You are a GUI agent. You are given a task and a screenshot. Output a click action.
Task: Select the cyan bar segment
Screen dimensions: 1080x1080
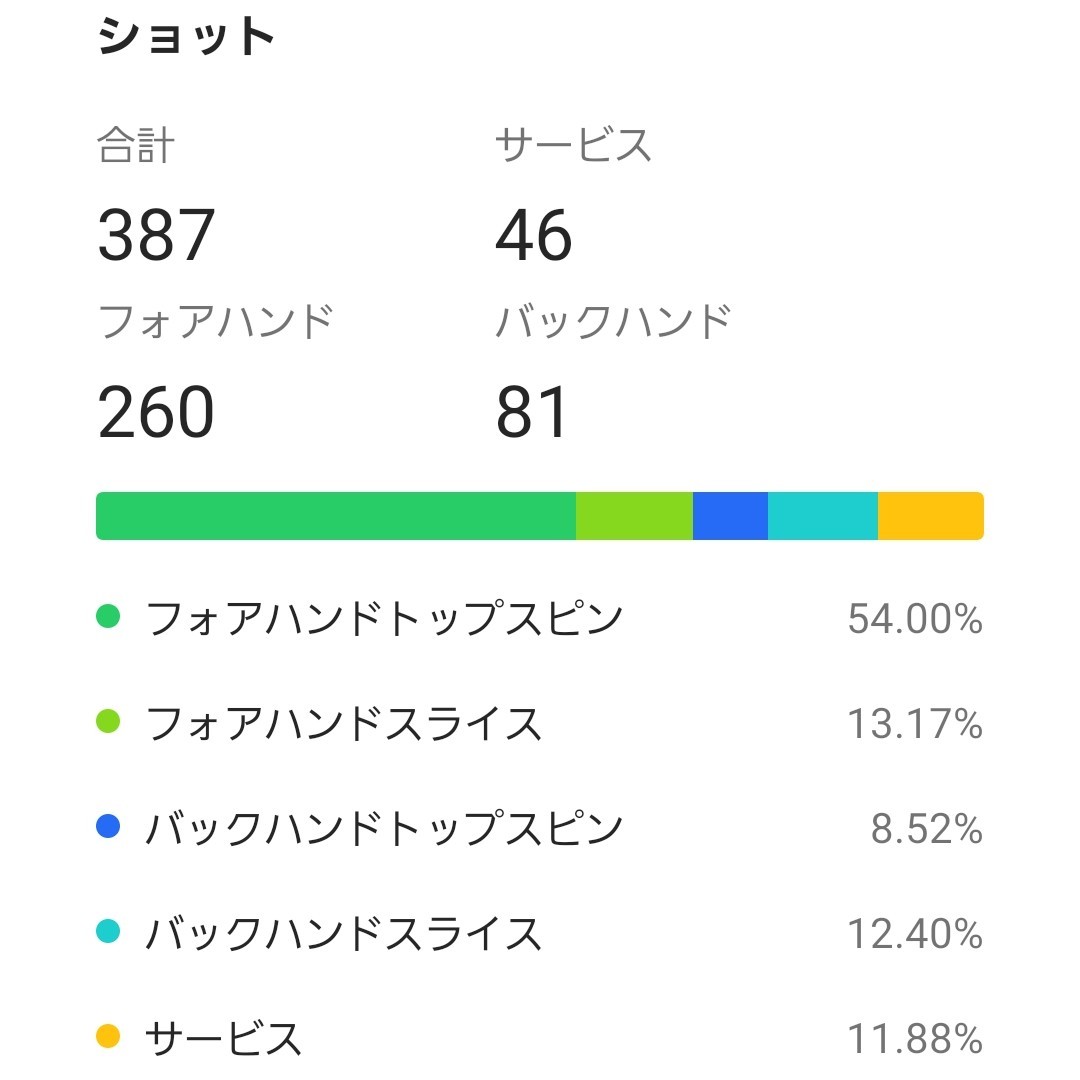tap(823, 516)
